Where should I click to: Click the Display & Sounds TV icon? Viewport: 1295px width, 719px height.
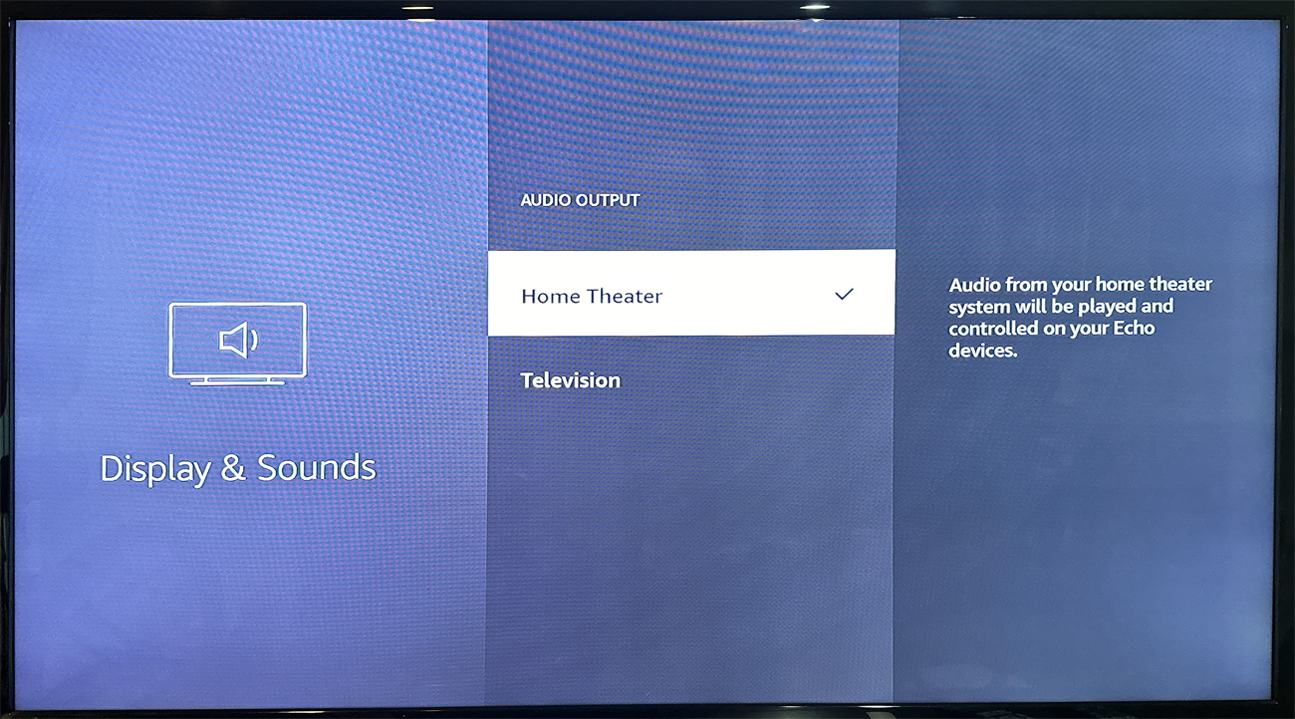pyautogui.click(x=238, y=342)
